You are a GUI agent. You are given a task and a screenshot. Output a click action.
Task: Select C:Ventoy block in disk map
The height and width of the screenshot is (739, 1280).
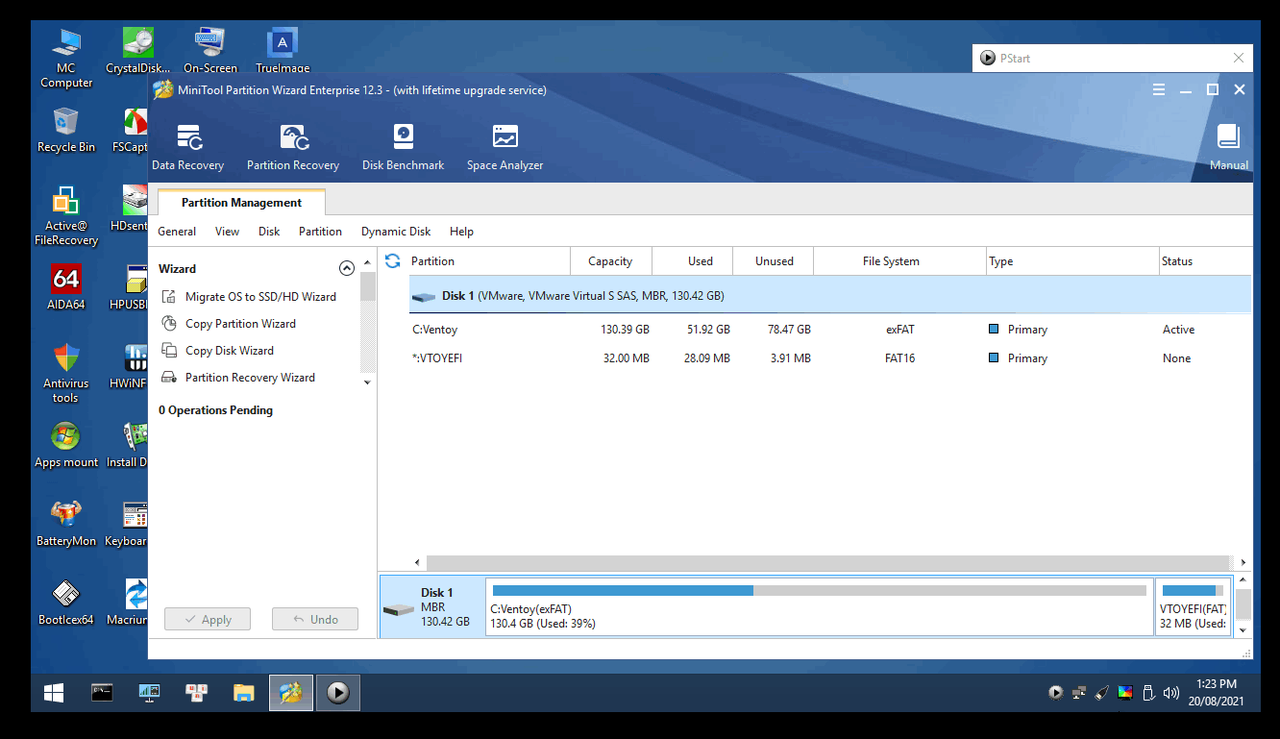point(819,607)
